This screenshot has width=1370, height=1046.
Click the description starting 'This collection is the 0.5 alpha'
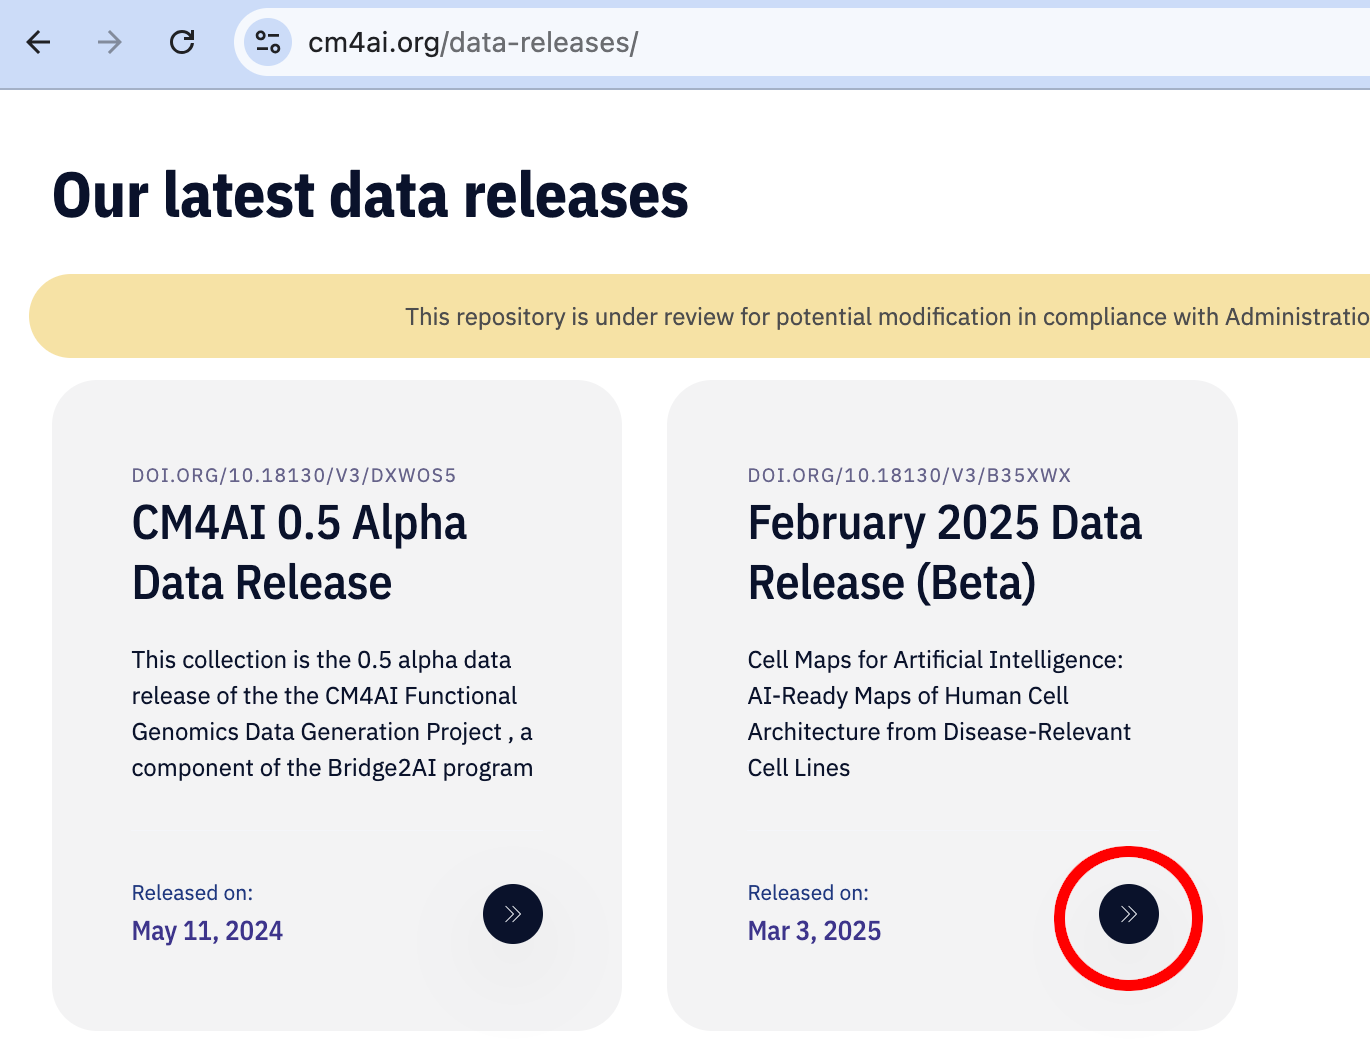(332, 714)
